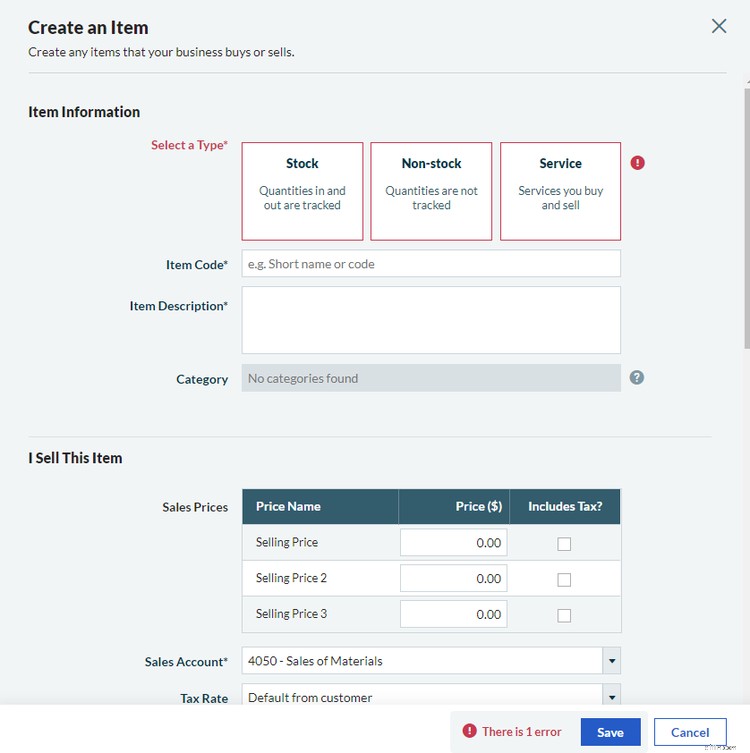Click the error icon in the footer
This screenshot has width=750, height=753.
tap(469, 732)
